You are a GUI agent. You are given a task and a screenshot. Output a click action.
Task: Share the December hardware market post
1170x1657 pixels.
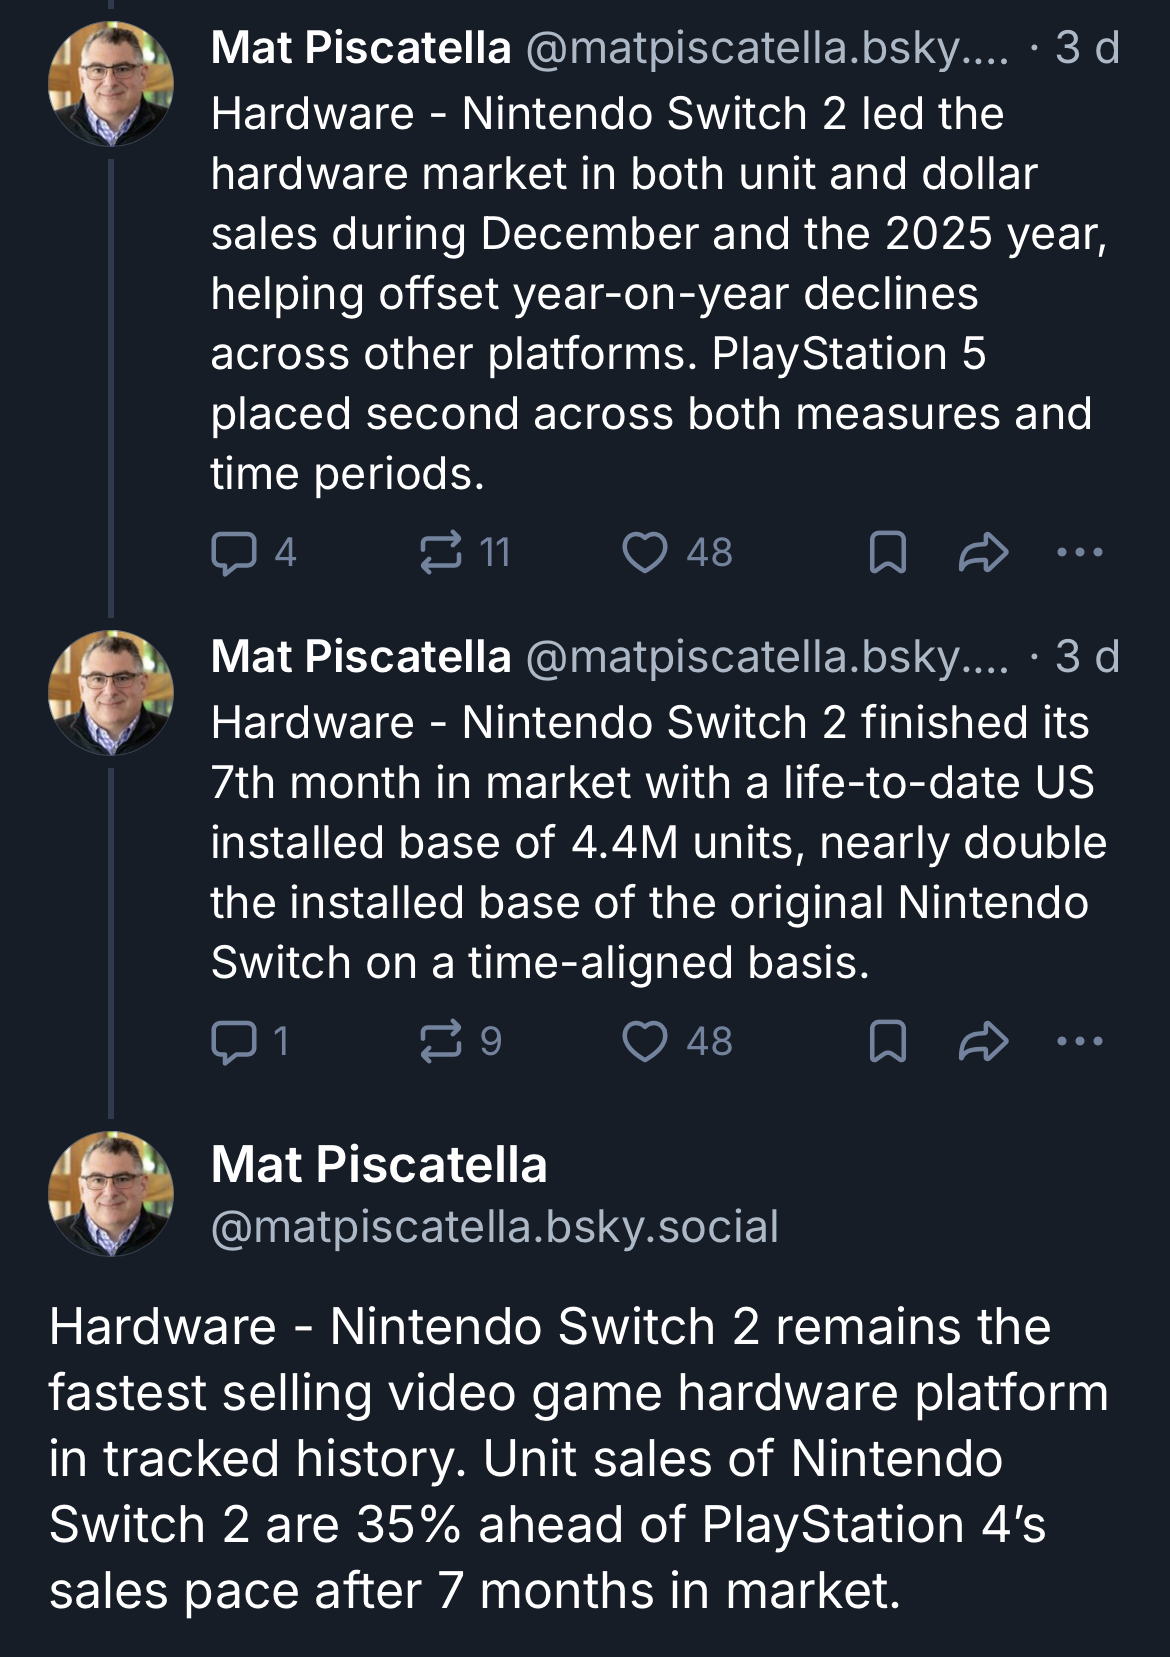983,553
